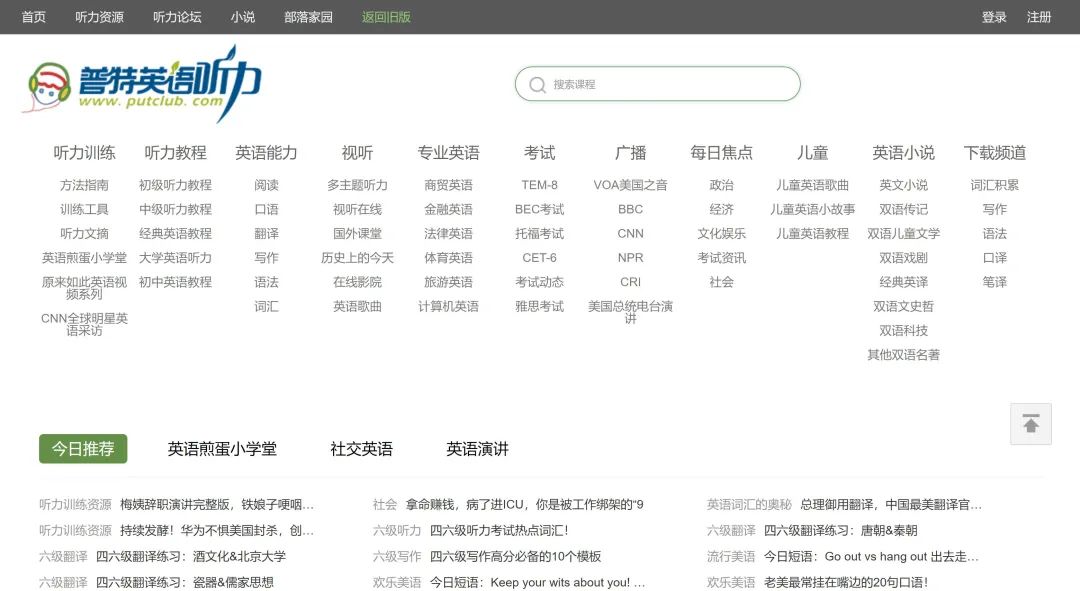Click 词汇积累 in 下载频道
1080x591 pixels.
994,185
